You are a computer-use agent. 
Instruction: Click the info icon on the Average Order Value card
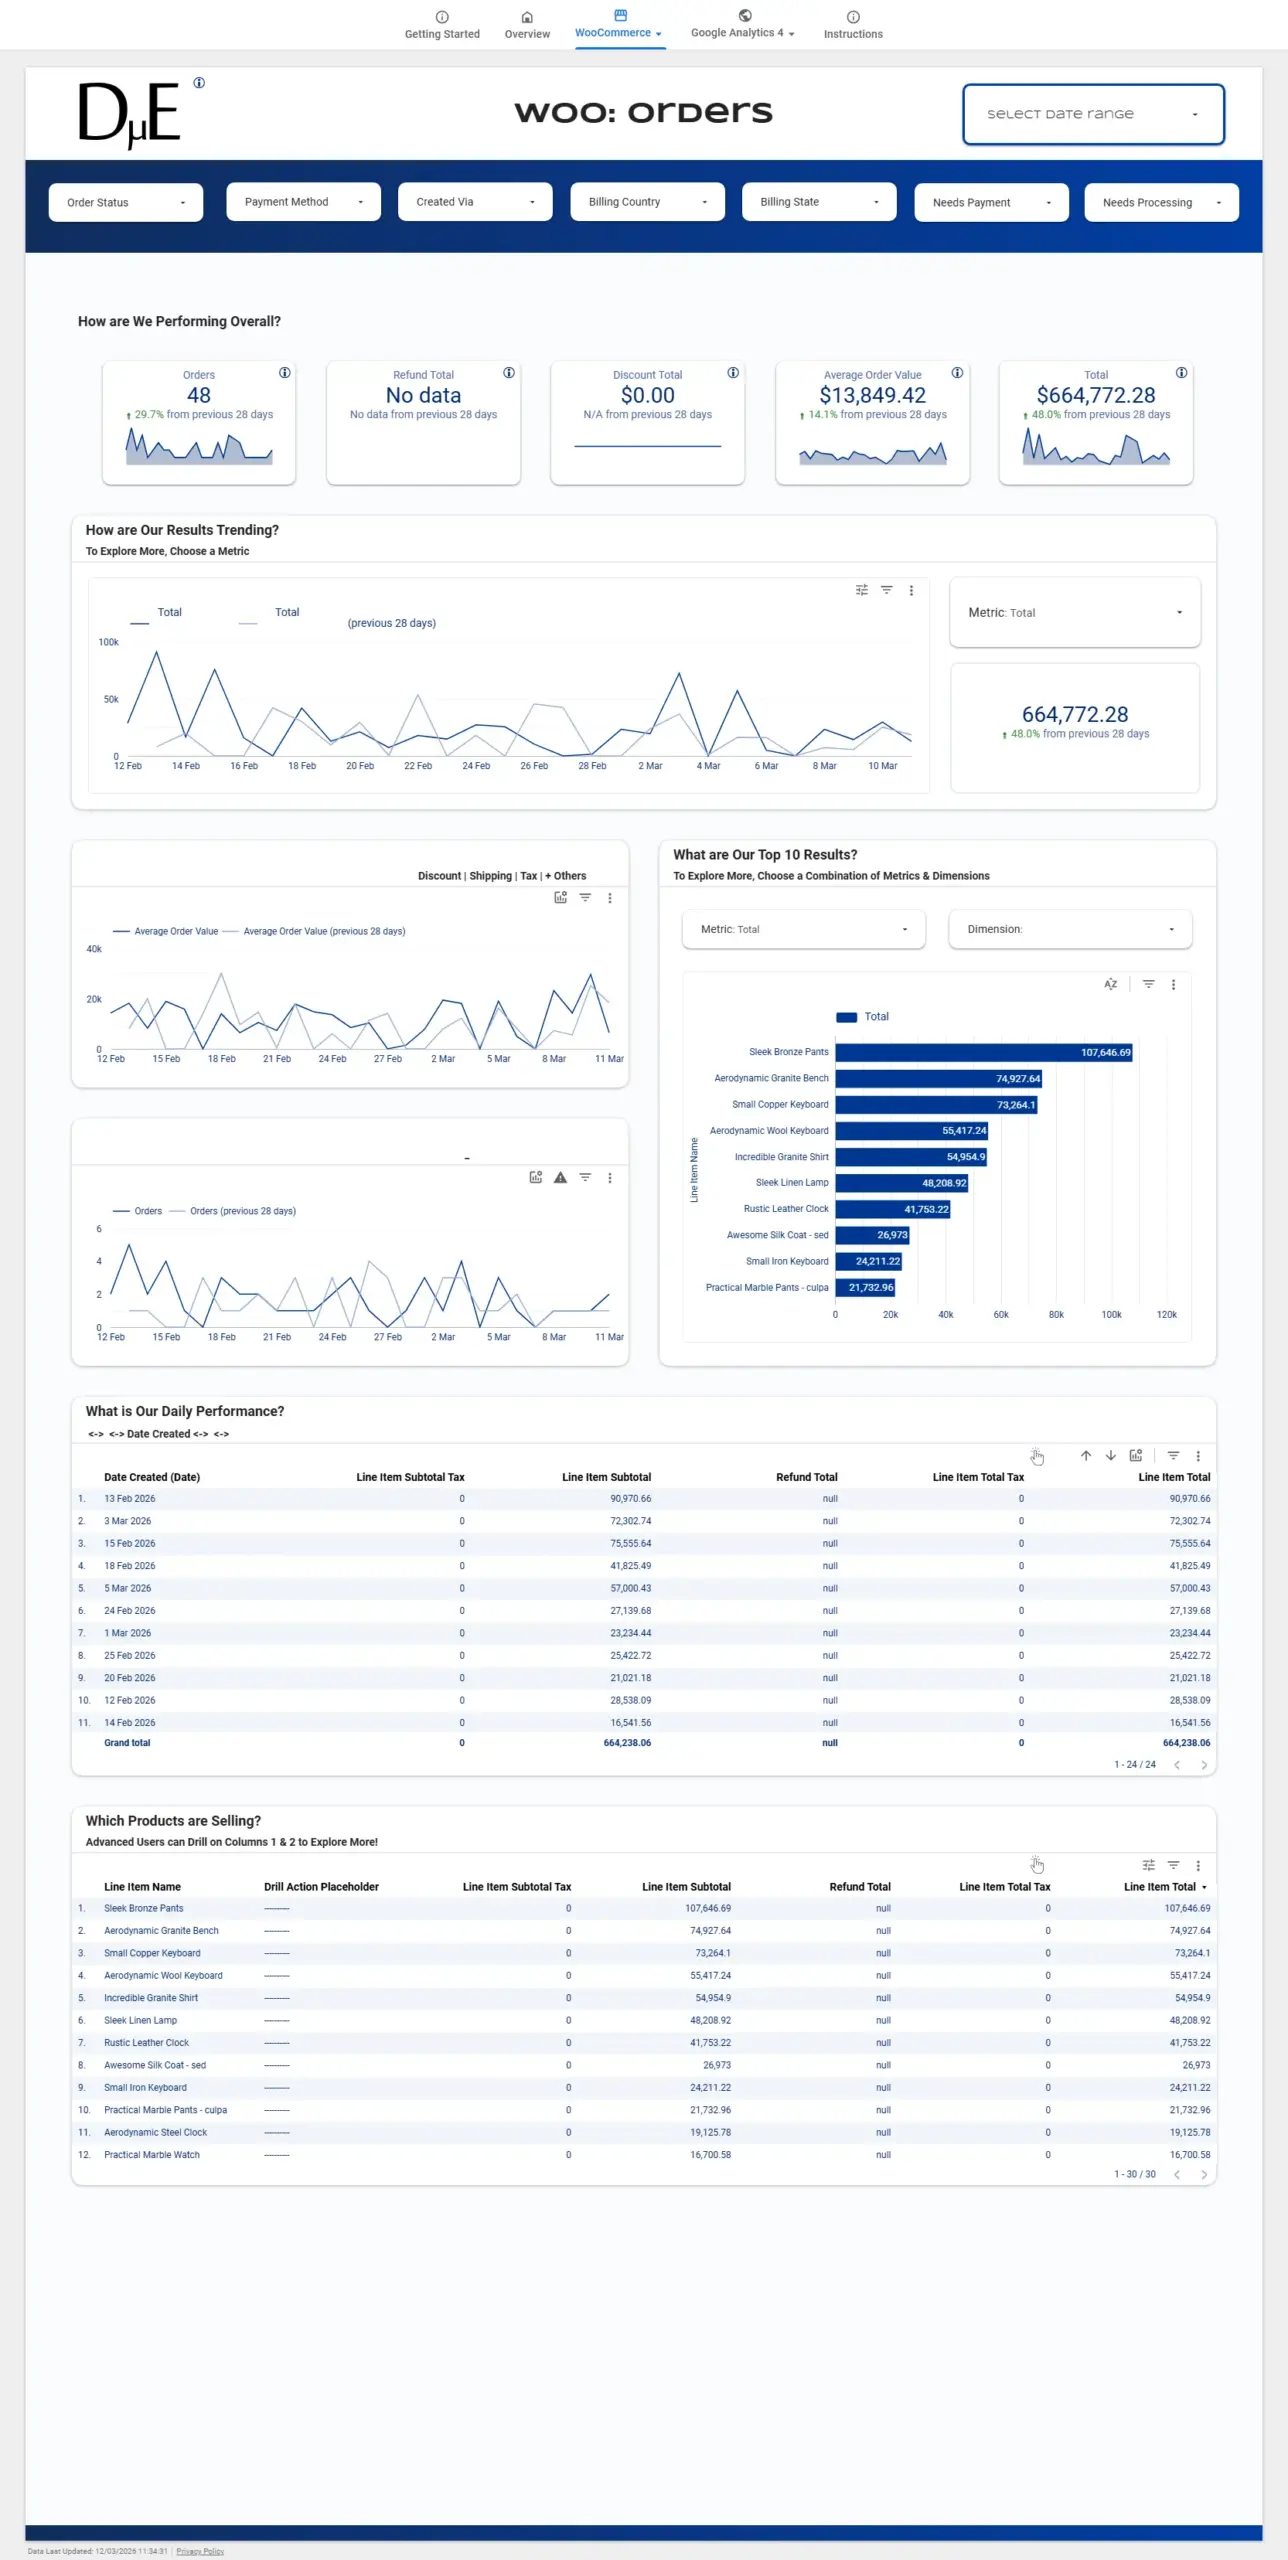(x=957, y=373)
